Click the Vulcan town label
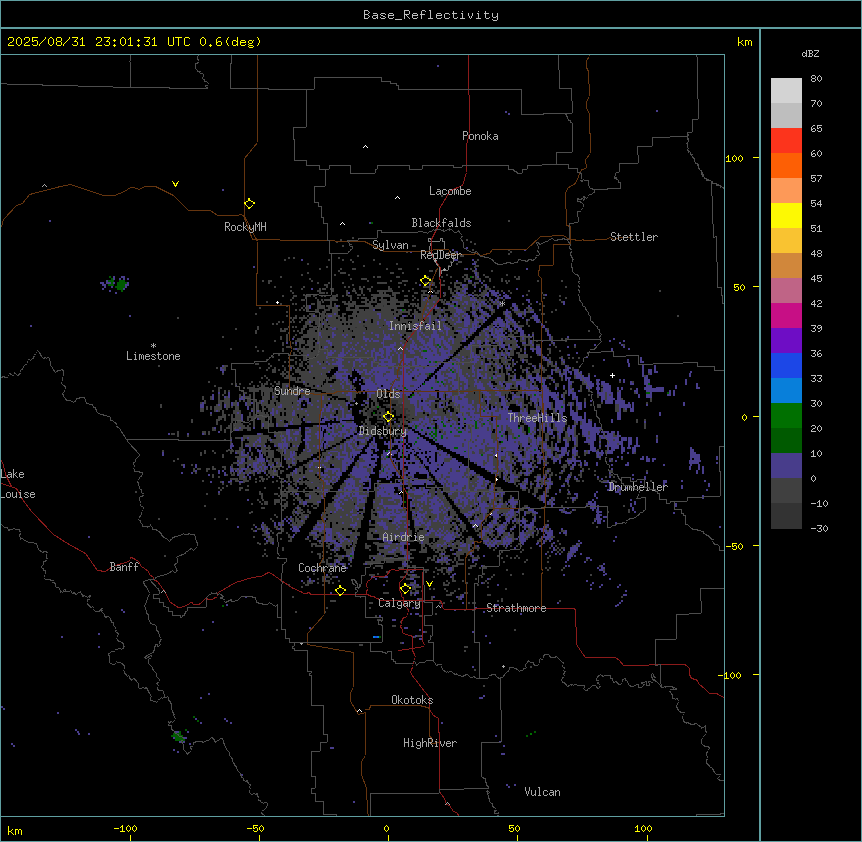This screenshot has width=862, height=842. pos(542,792)
